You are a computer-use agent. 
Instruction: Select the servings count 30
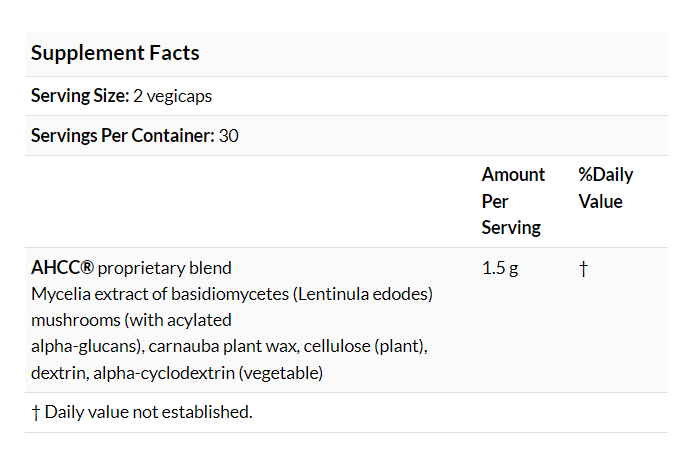coord(228,136)
